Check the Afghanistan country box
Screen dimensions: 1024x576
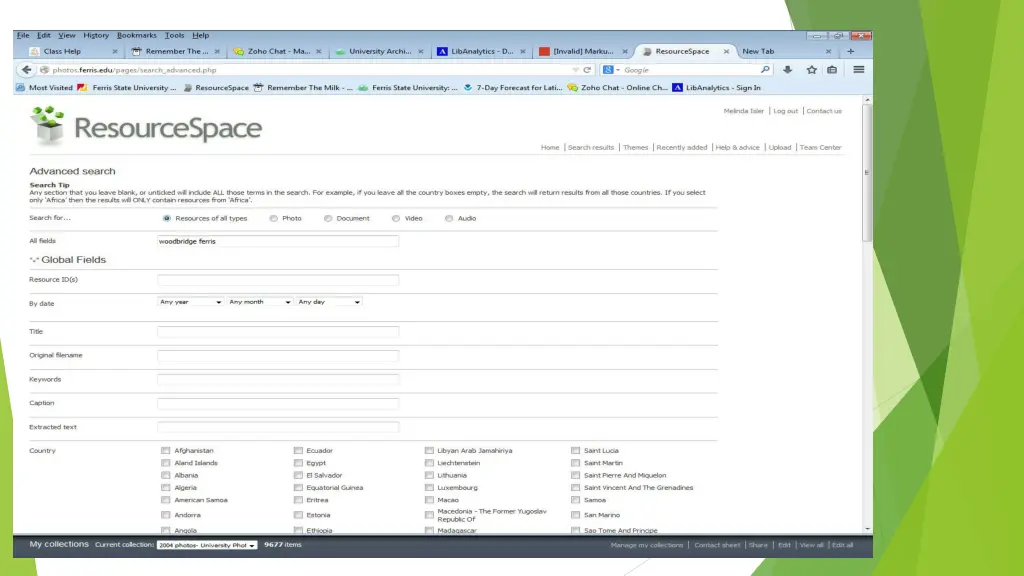[165, 451]
